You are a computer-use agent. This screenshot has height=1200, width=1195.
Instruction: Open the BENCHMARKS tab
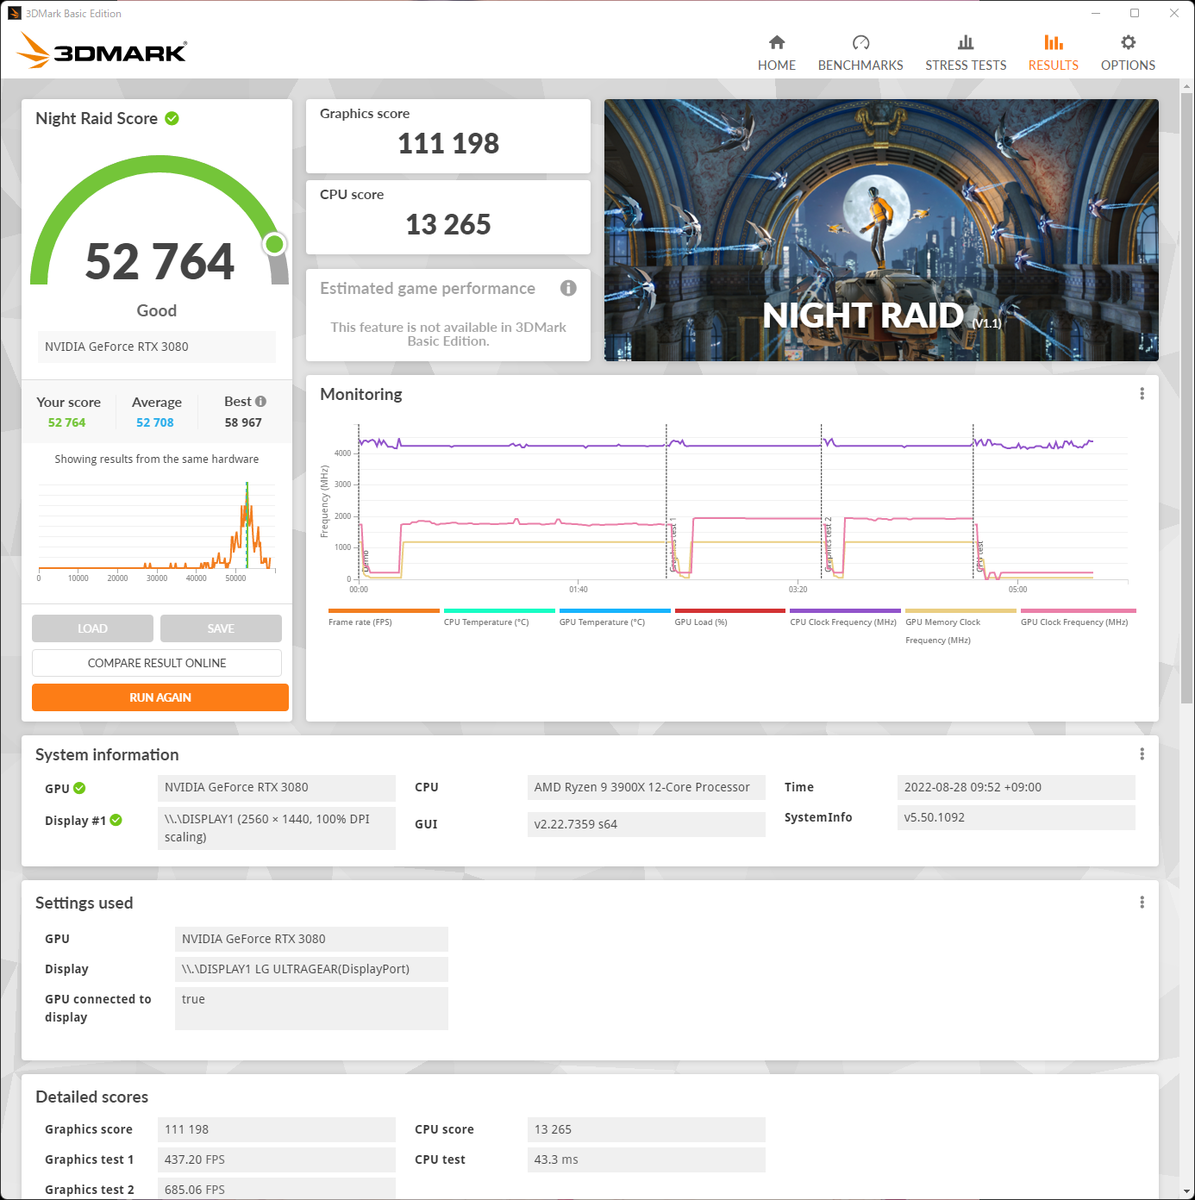pyautogui.click(x=860, y=54)
